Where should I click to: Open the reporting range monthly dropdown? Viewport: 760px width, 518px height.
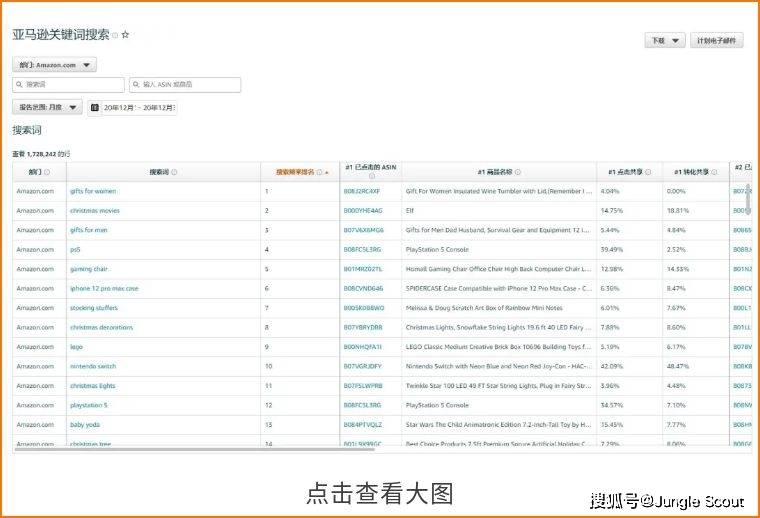pos(47,107)
